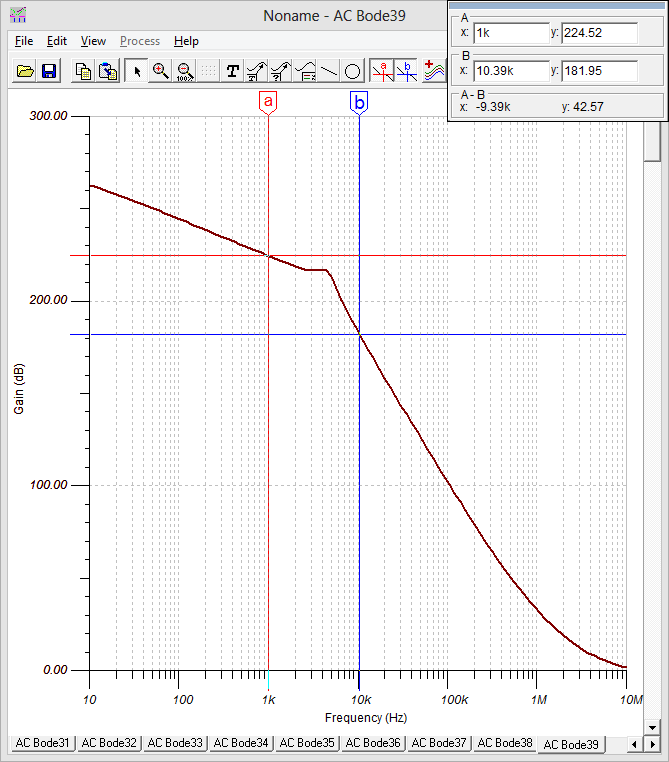
Task: Select the line drawing tool
Action: [x=328, y=71]
